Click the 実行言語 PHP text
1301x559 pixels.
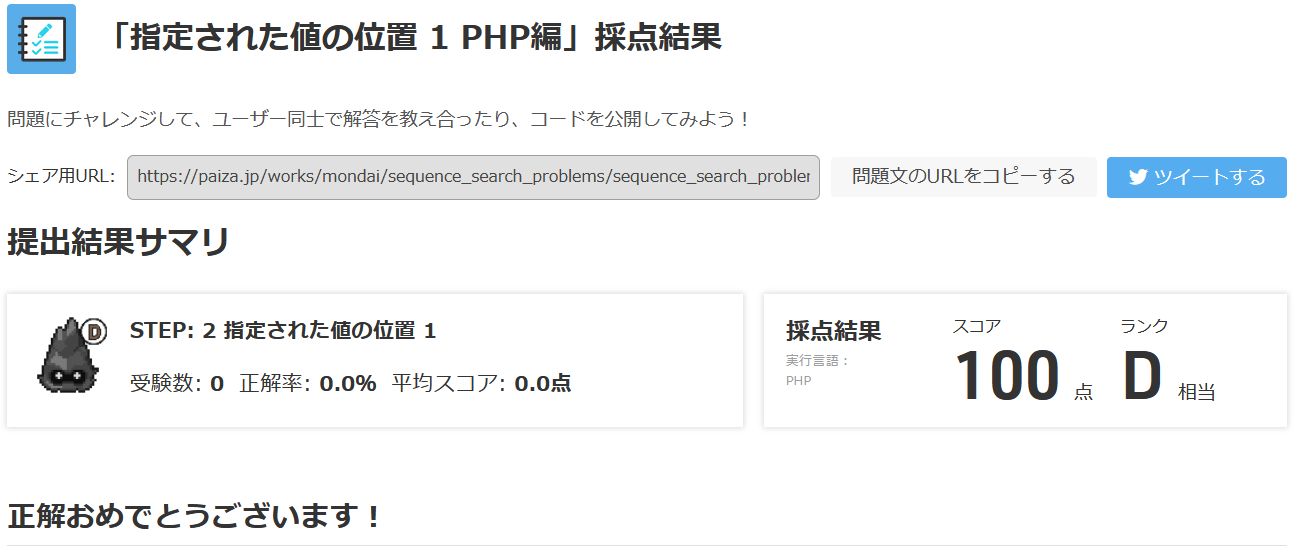pos(817,371)
